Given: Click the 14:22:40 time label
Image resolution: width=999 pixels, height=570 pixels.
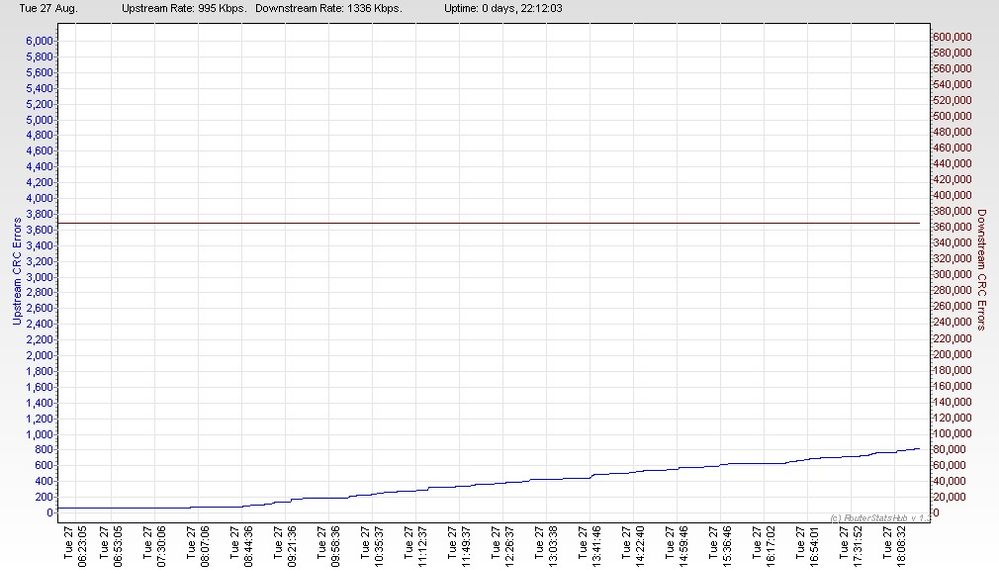Looking at the screenshot, I should pos(639,546).
